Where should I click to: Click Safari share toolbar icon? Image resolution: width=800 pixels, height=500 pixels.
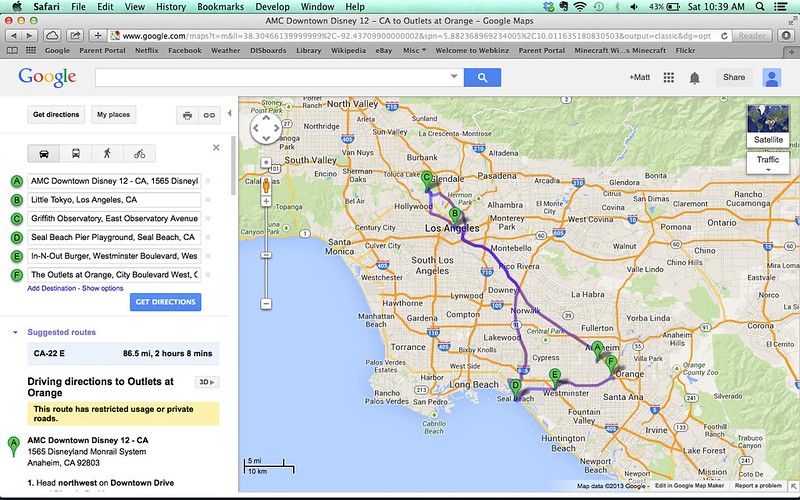75,36
